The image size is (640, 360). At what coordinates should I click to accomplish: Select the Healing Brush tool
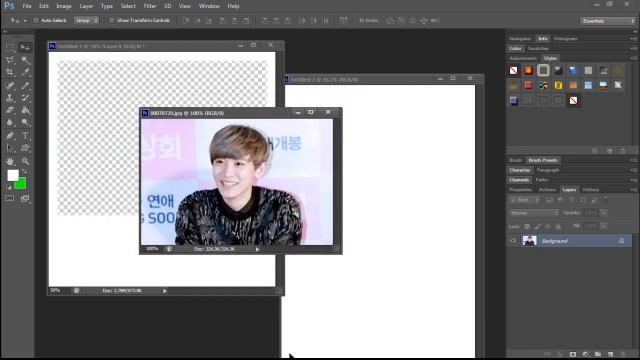pyautogui.click(x=10, y=85)
